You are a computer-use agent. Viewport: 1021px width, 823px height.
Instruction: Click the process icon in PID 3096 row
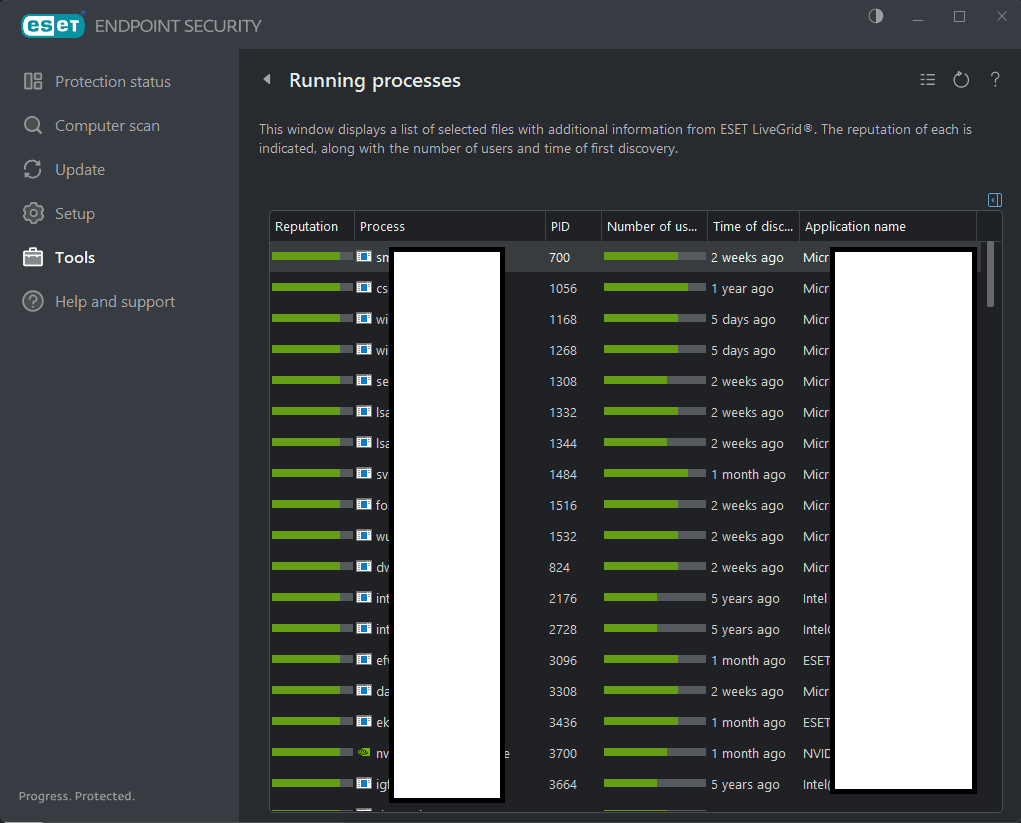pyautogui.click(x=364, y=659)
